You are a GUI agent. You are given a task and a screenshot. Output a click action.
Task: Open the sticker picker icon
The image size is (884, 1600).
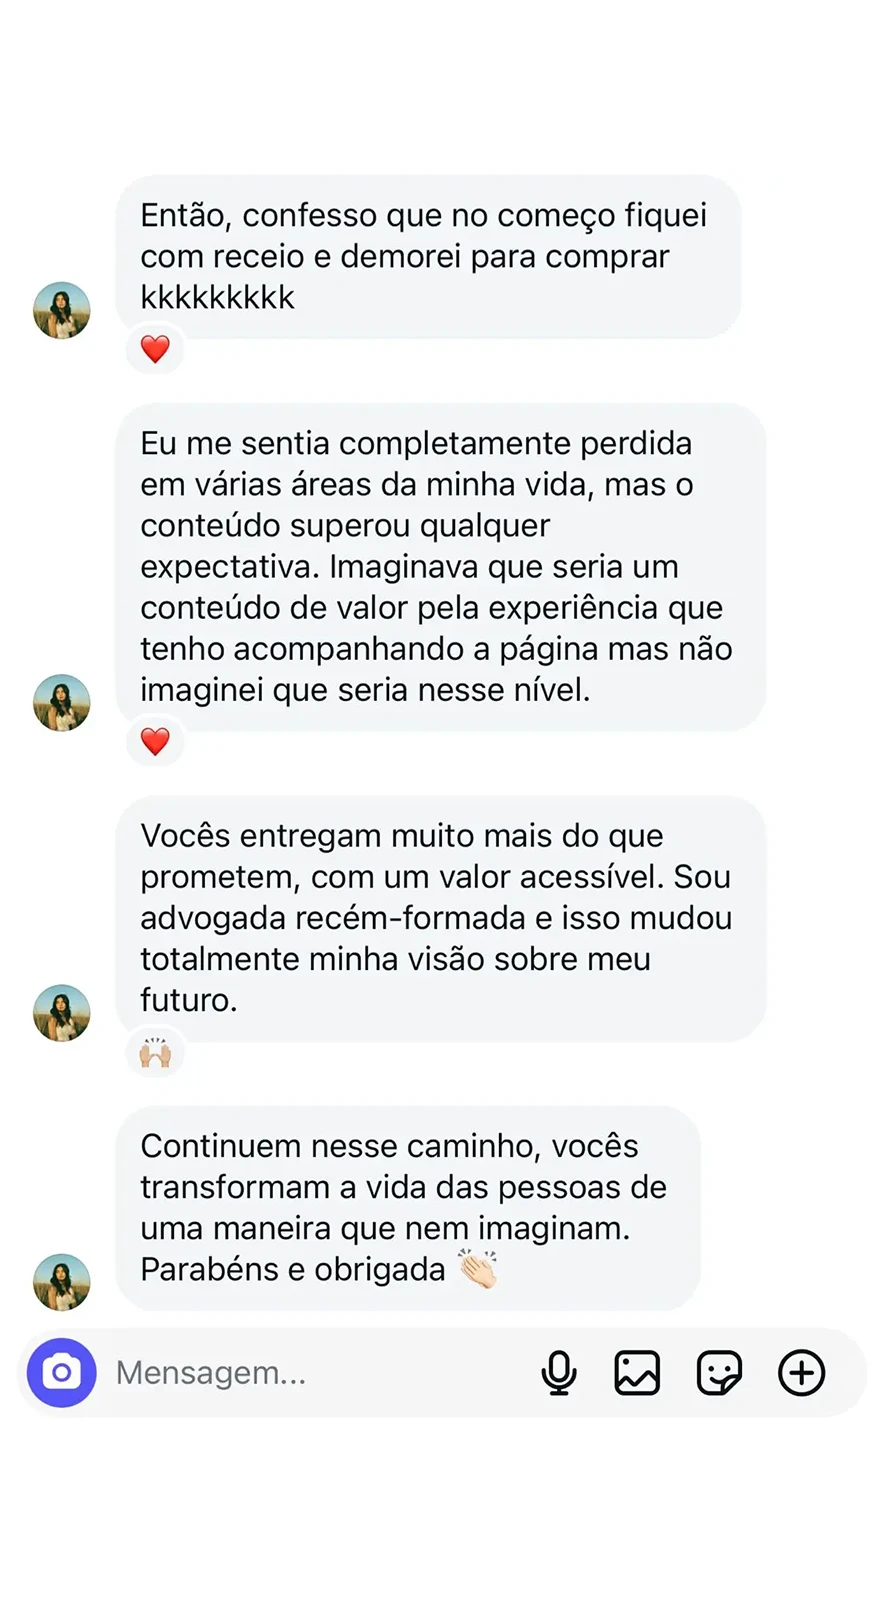[719, 1372]
